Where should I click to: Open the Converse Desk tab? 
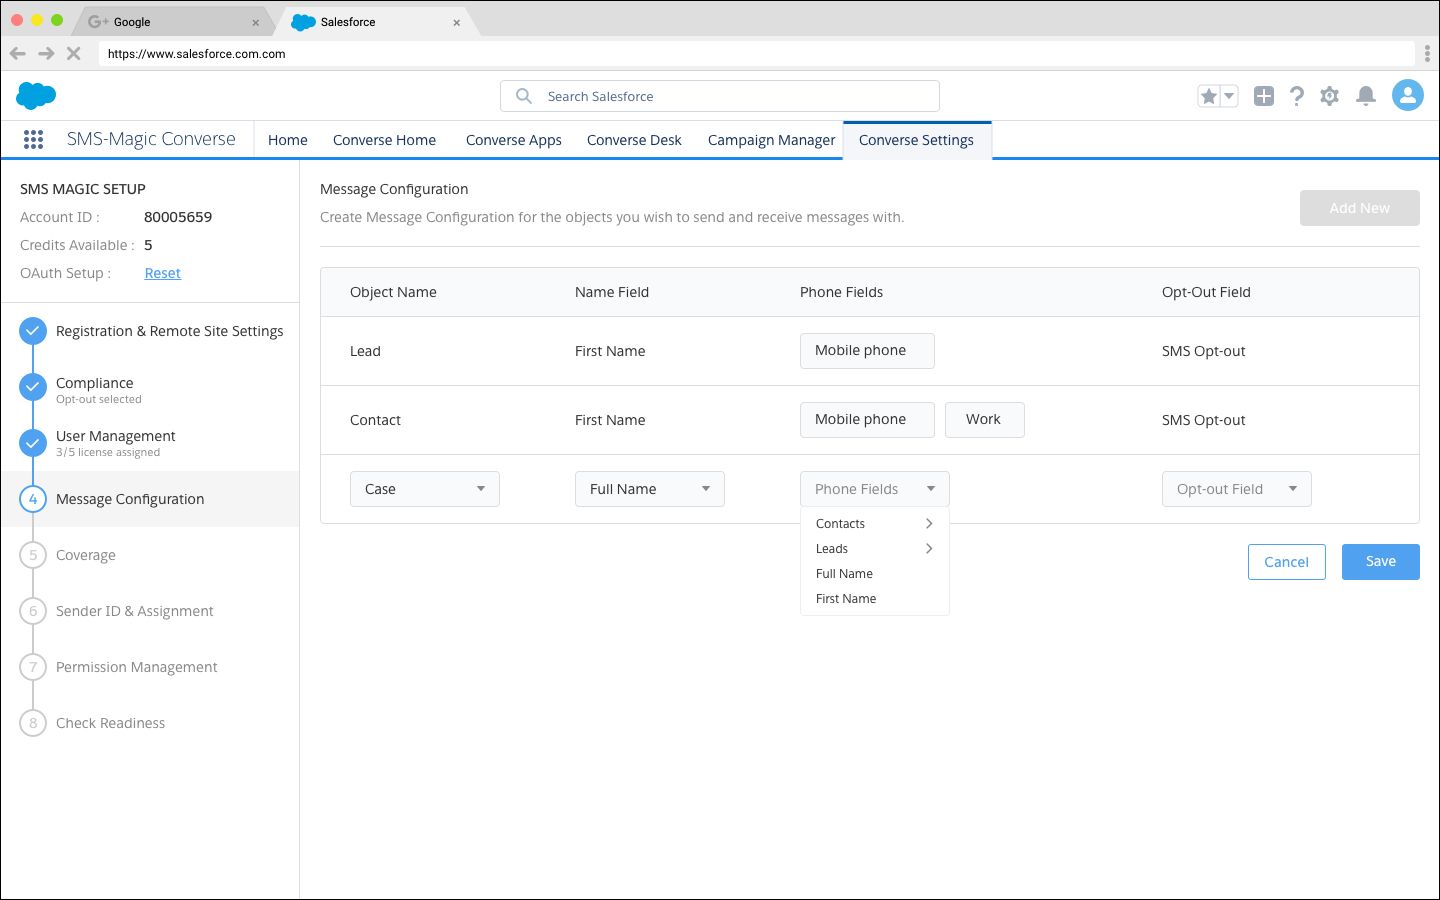634,140
